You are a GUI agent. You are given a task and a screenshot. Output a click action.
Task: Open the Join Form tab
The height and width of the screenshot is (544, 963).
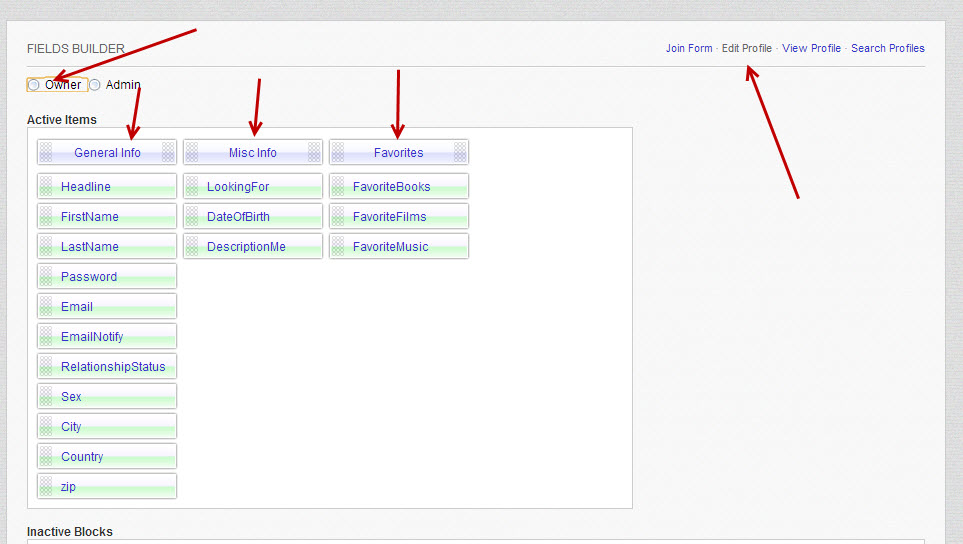tap(689, 48)
